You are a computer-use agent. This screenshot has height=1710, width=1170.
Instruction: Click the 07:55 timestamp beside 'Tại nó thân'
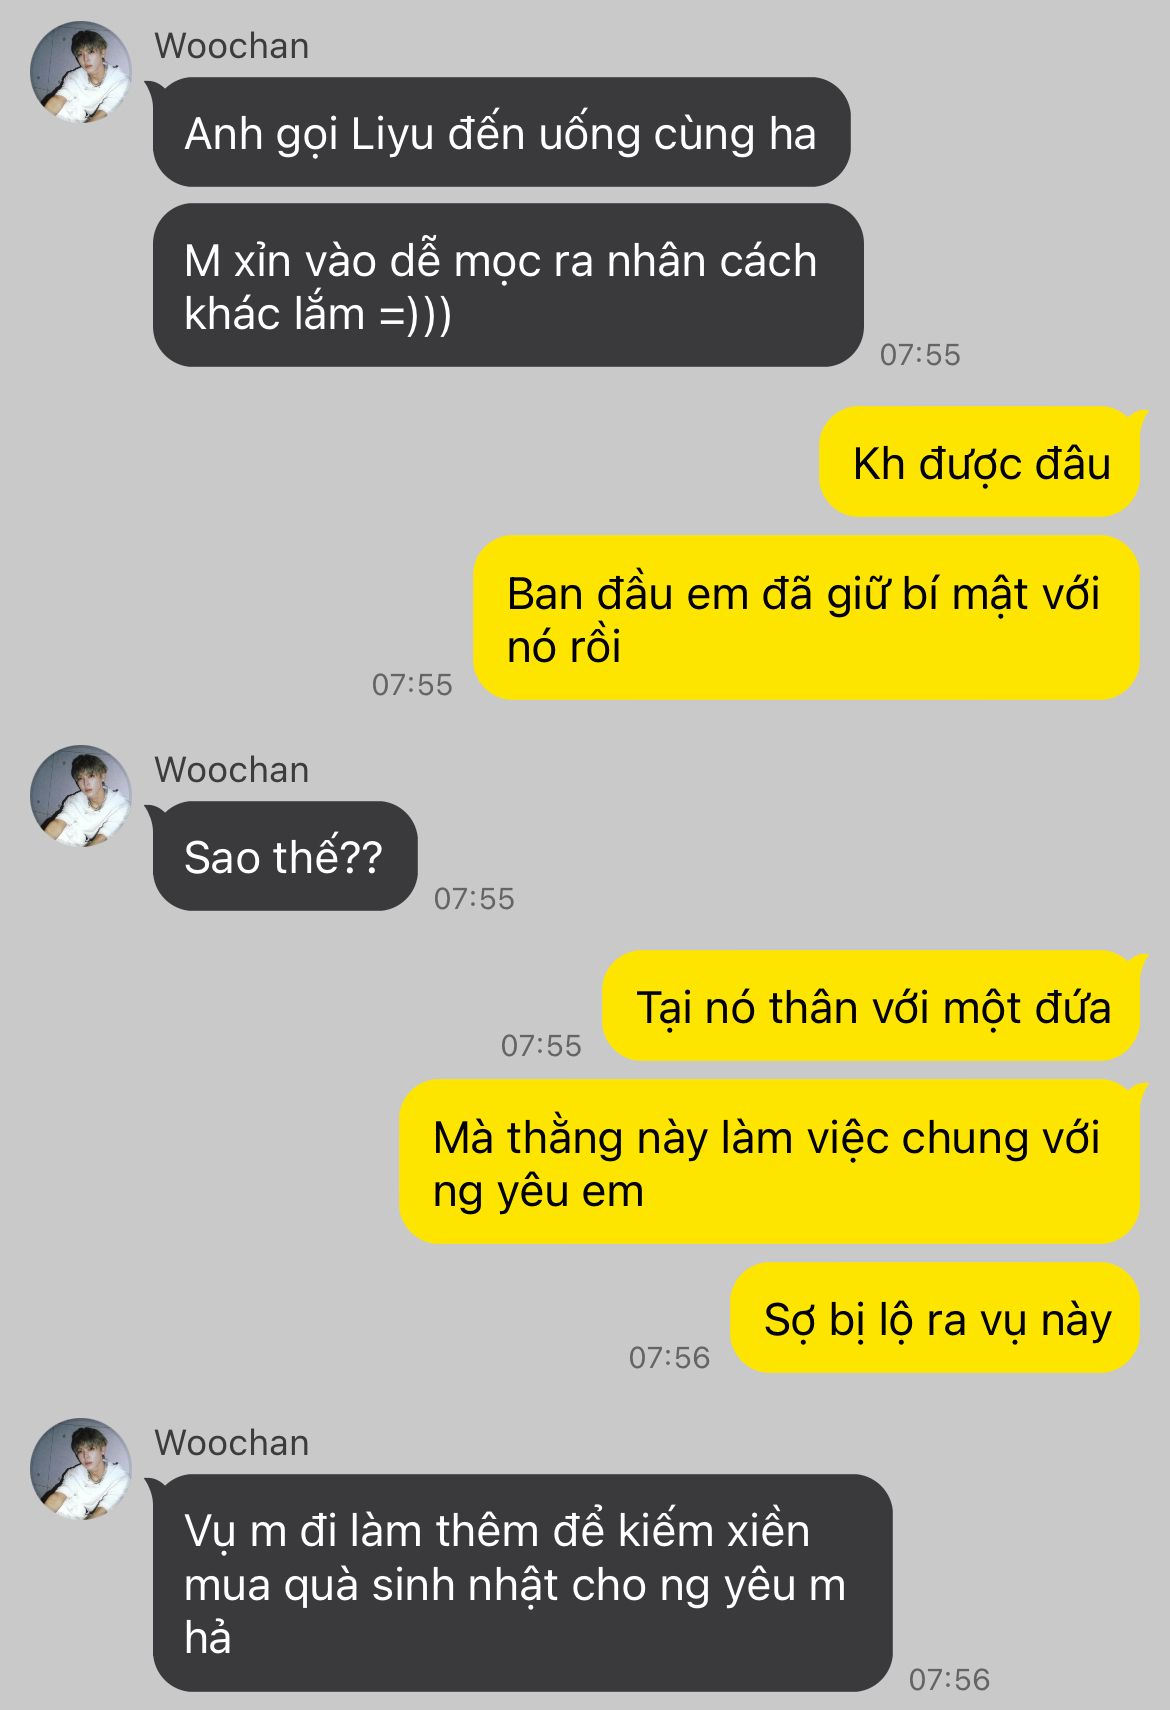coord(541,1045)
